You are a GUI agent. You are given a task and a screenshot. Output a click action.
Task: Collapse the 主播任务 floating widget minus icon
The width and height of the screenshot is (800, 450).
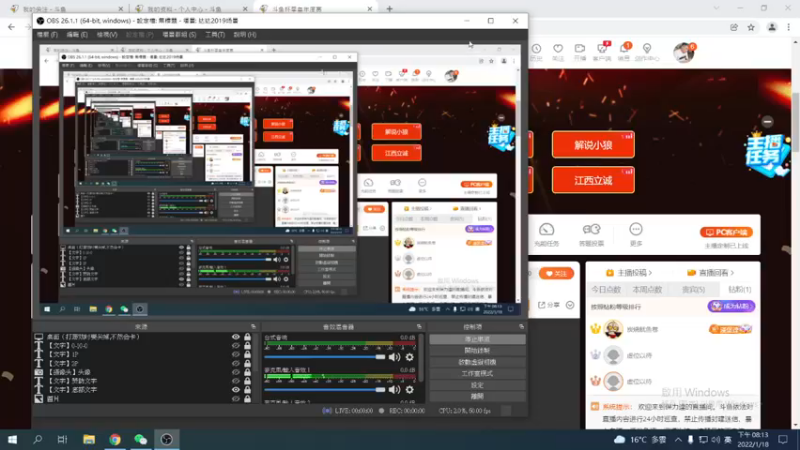[x=767, y=121]
